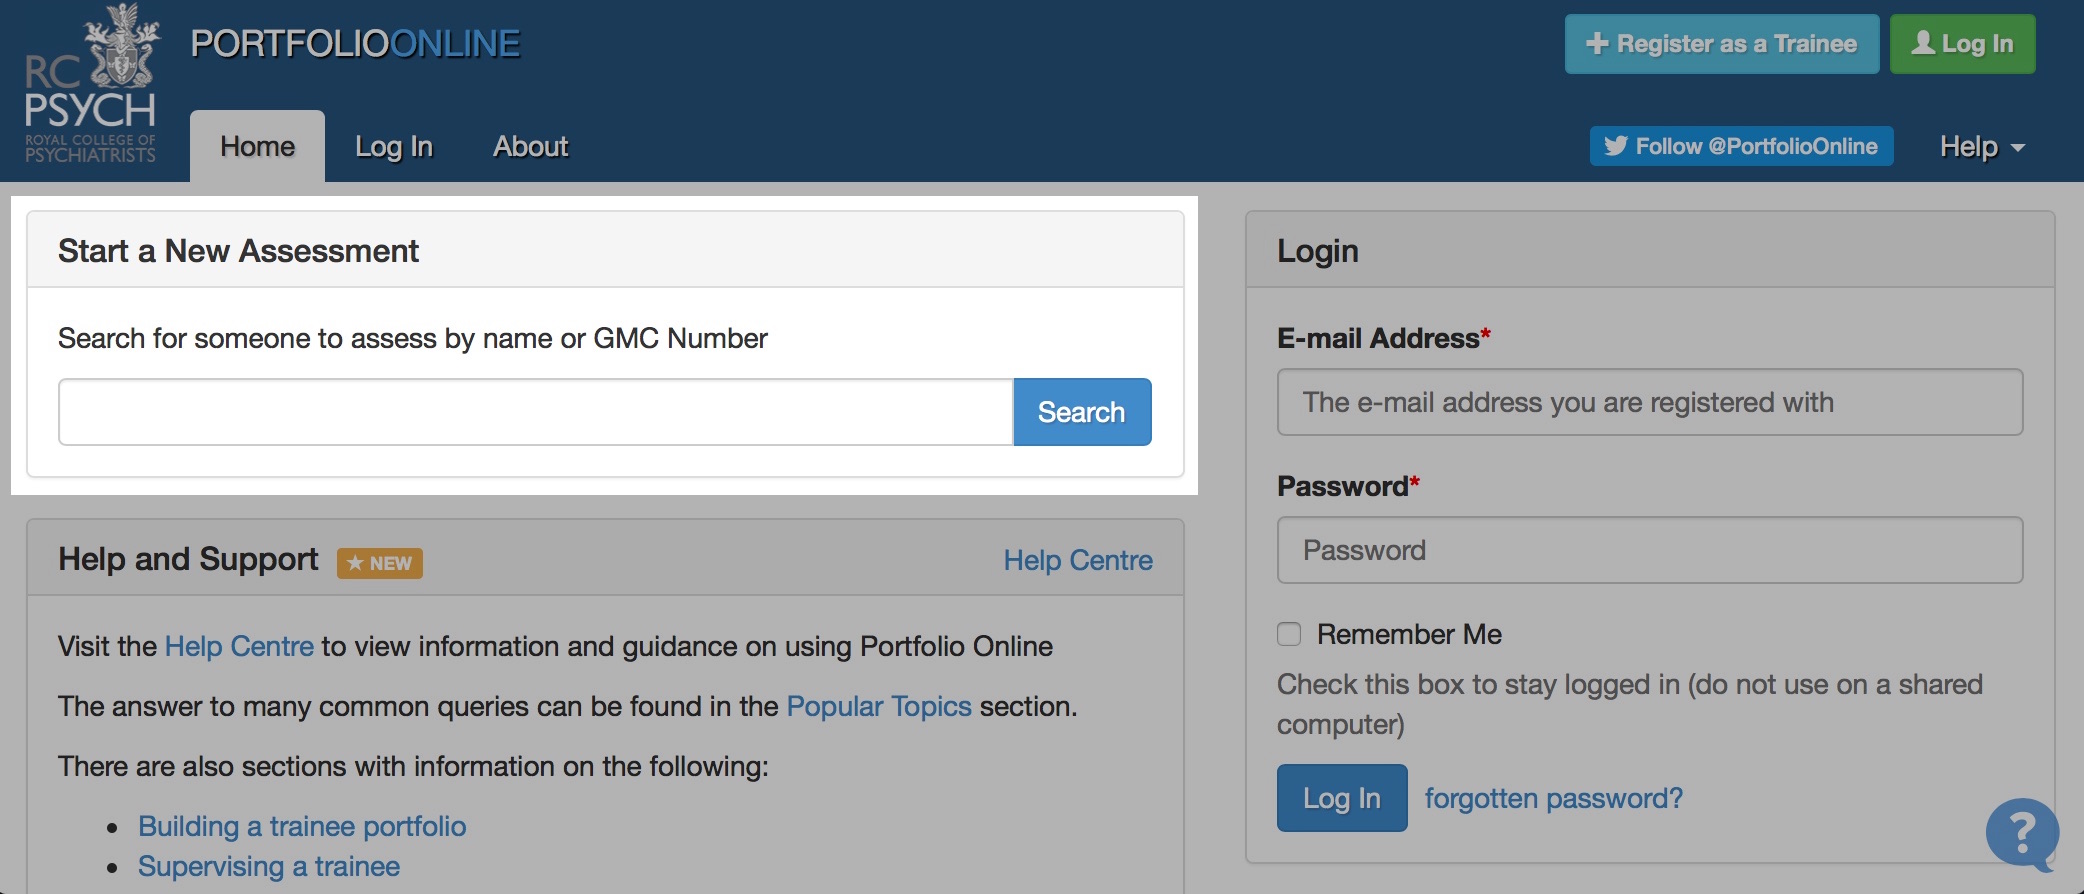Viewport: 2084px width, 894px height.
Task: Open Building a trainee portfolio link
Action: tap(302, 826)
